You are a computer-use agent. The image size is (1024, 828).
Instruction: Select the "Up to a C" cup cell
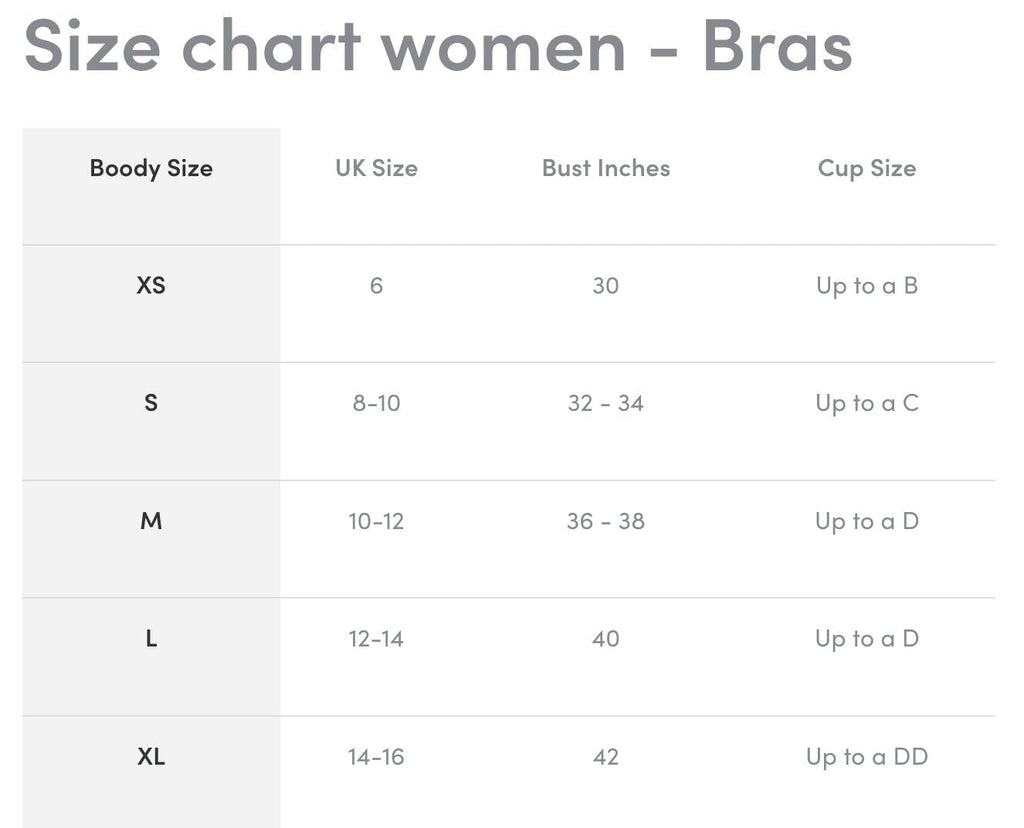pos(867,404)
